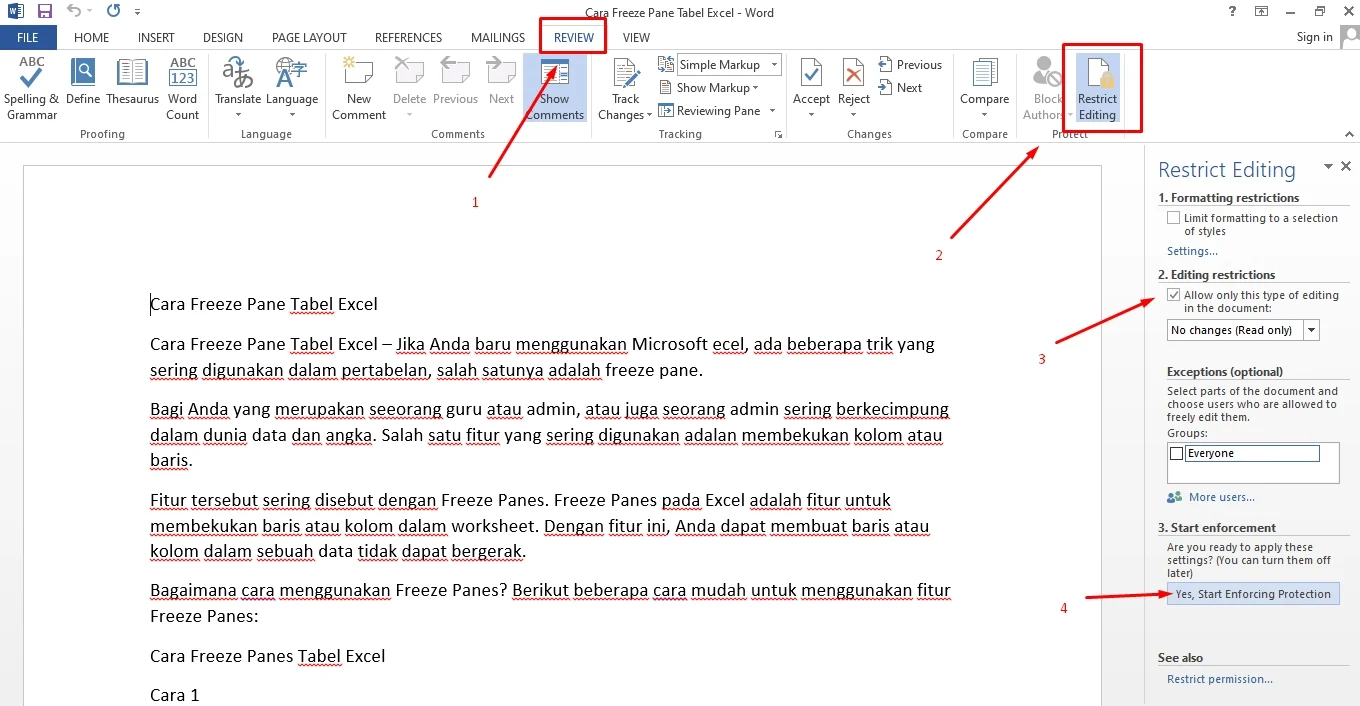
Task: Jump to the Next change
Action: point(900,88)
